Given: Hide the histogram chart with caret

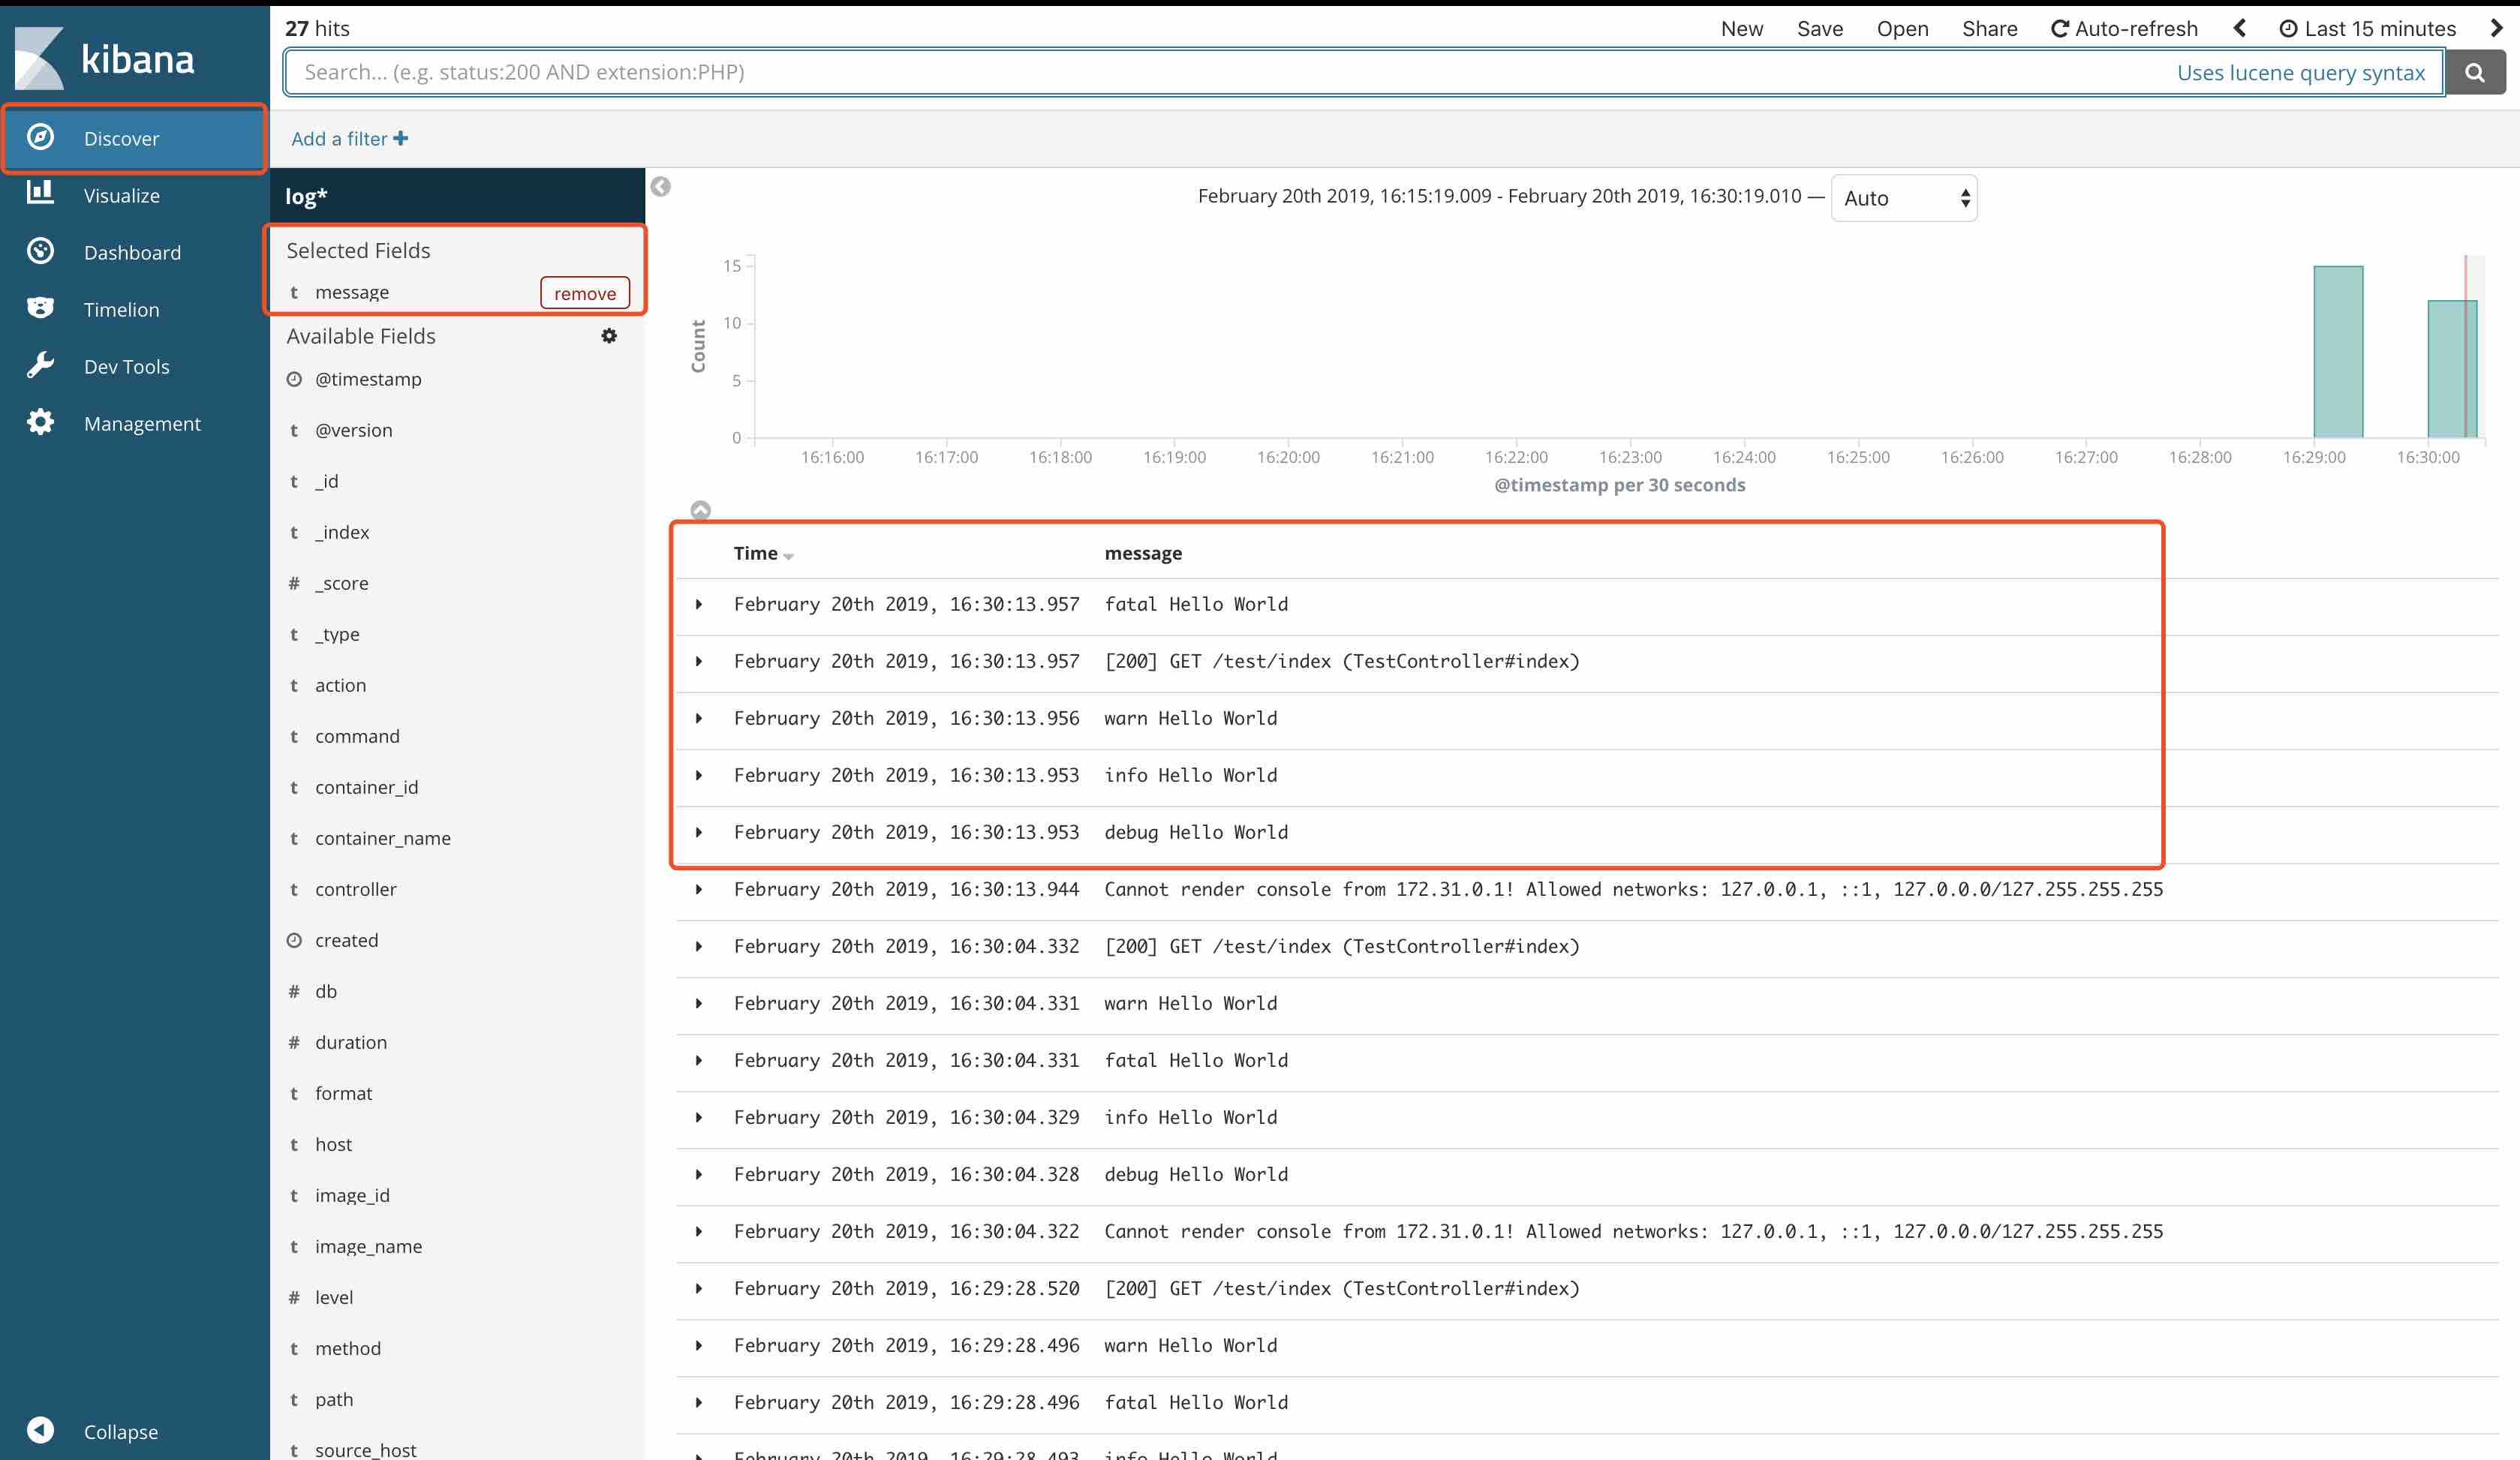Looking at the screenshot, I should point(701,510).
